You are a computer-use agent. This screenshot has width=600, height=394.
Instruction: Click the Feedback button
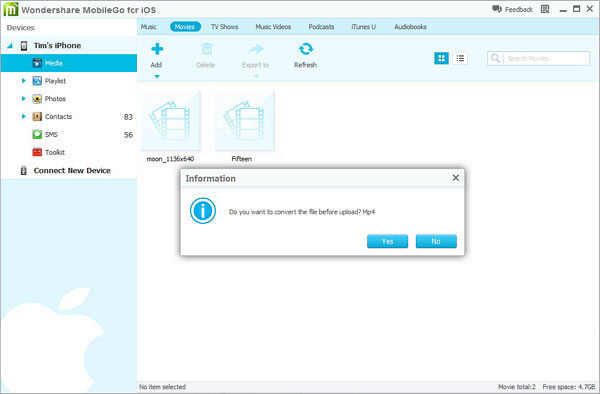point(513,10)
